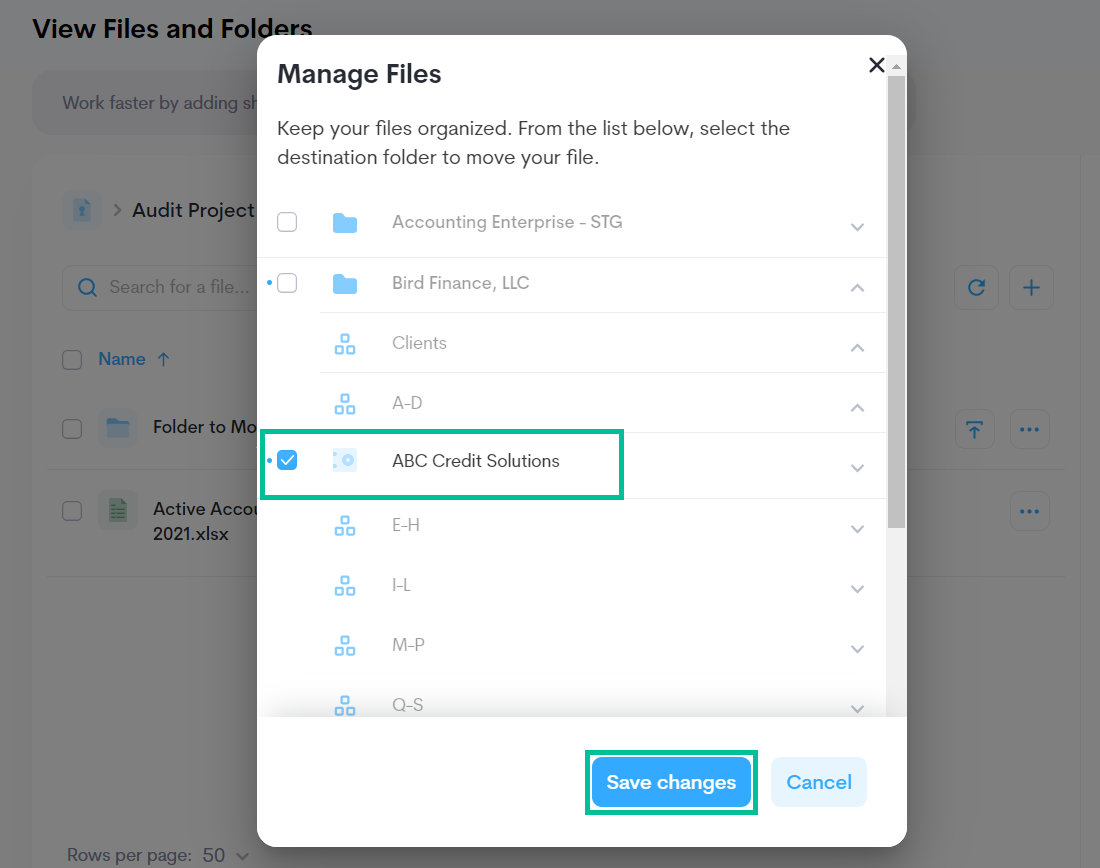Click the Clients hierarchy icon

(345, 343)
